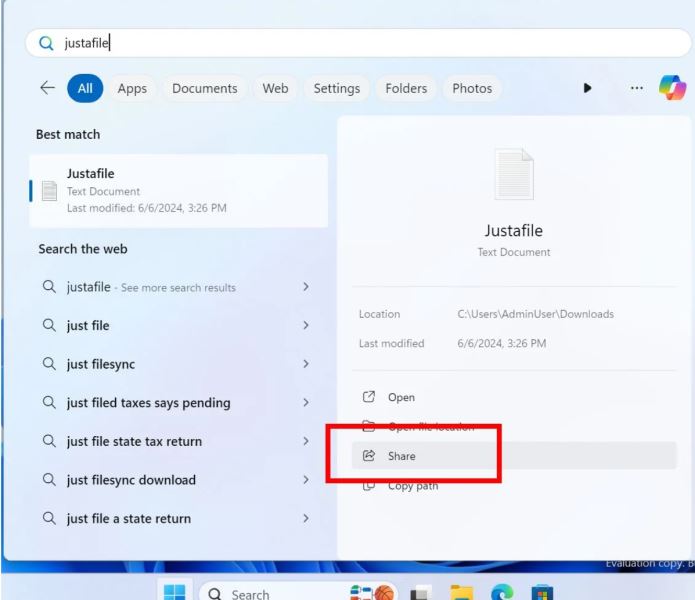Select the All filter tab

[x=85, y=88]
